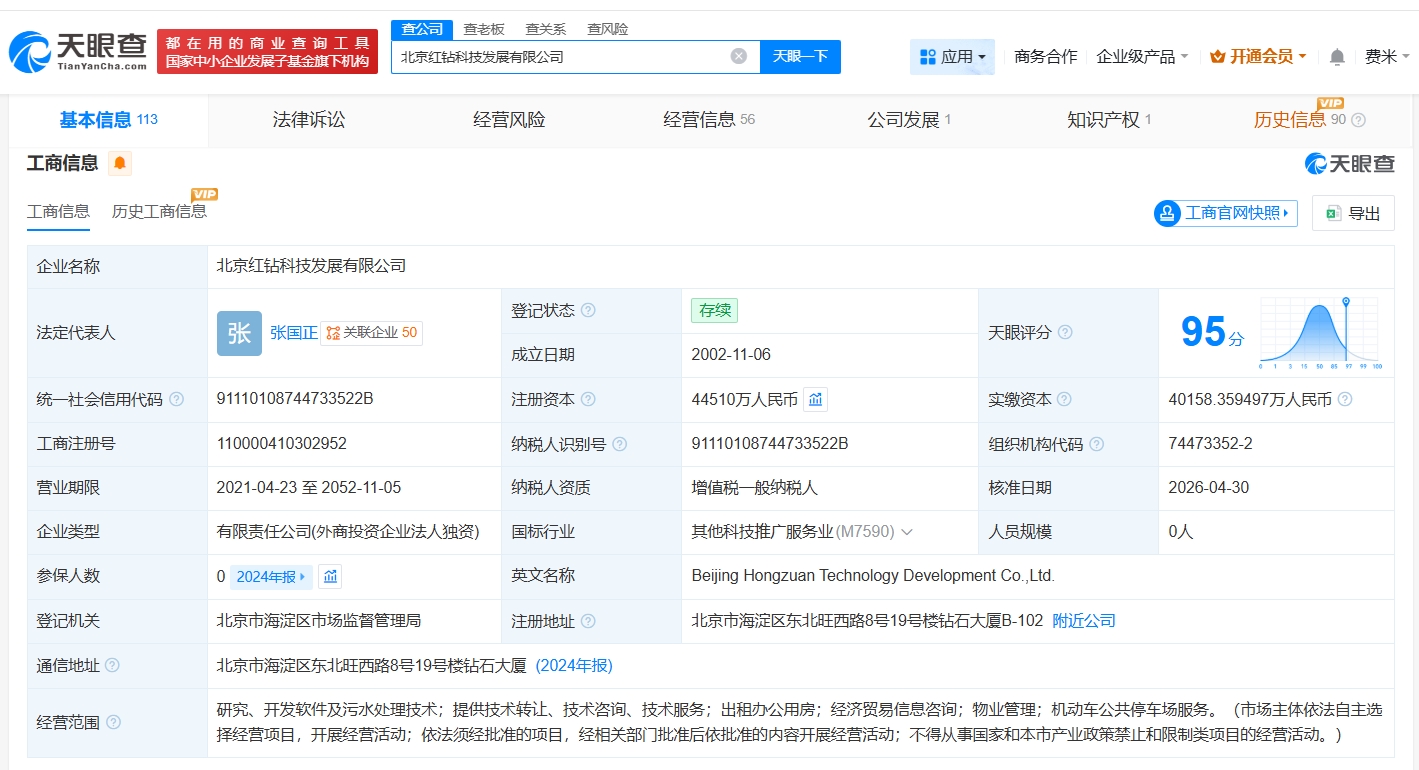Click the company name 北京红钻科技发展有限公司 in the table
The height and width of the screenshot is (770, 1419).
click(312, 267)
